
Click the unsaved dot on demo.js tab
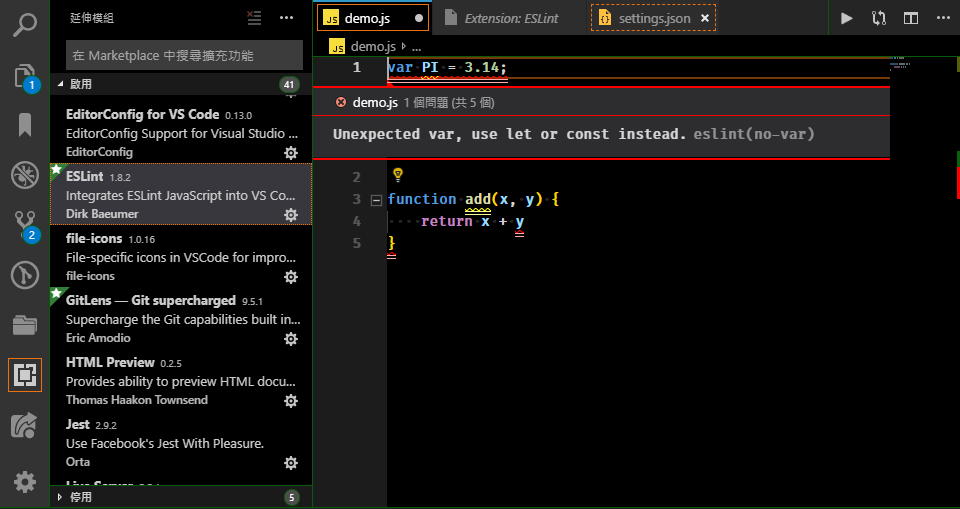coord(419,18)
